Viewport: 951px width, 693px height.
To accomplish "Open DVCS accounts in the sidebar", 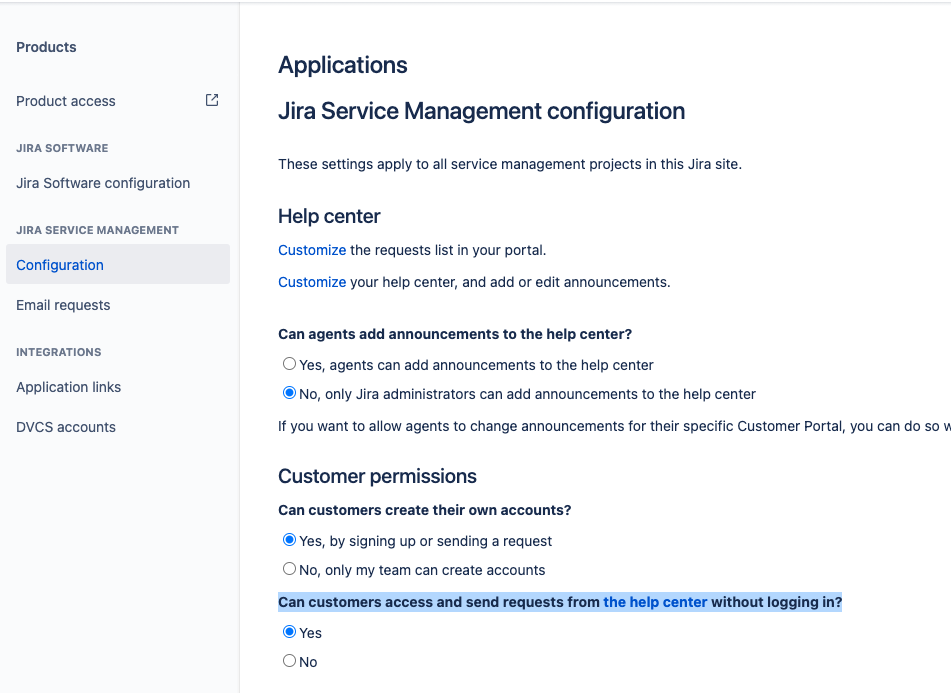I will 66,427.
